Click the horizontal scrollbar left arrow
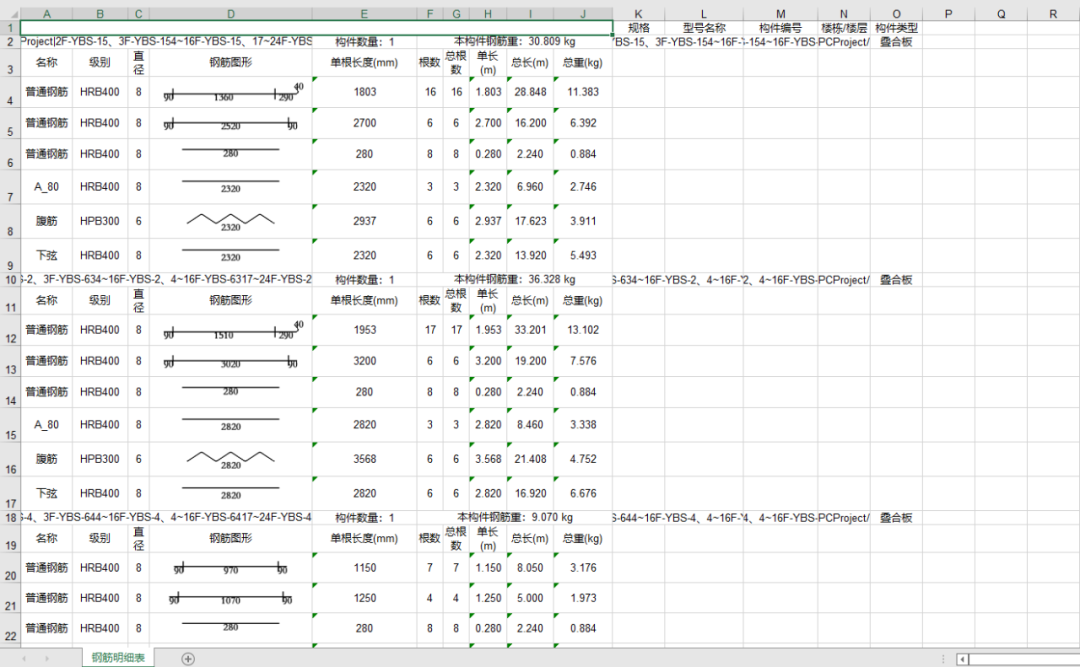This screenshot has height=667, width=1080. click(962, 659)
